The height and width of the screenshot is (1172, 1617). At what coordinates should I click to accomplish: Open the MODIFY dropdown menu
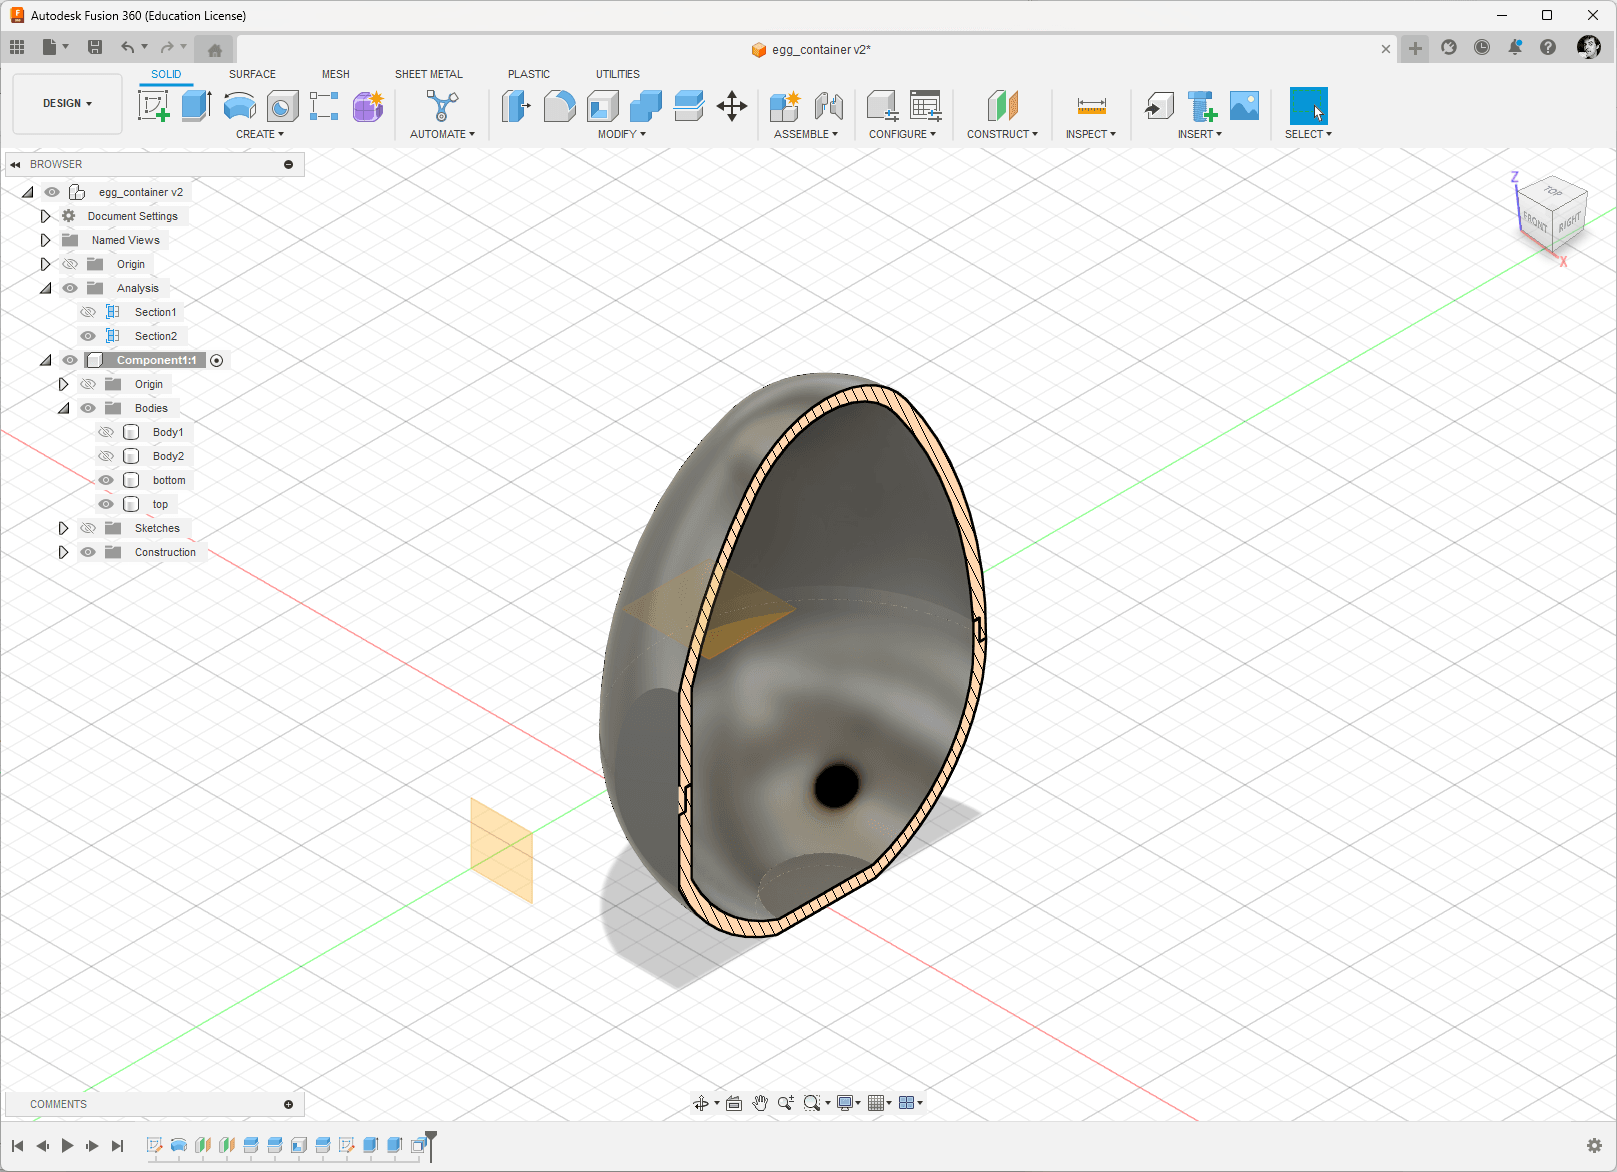click(x=622, y=134)
